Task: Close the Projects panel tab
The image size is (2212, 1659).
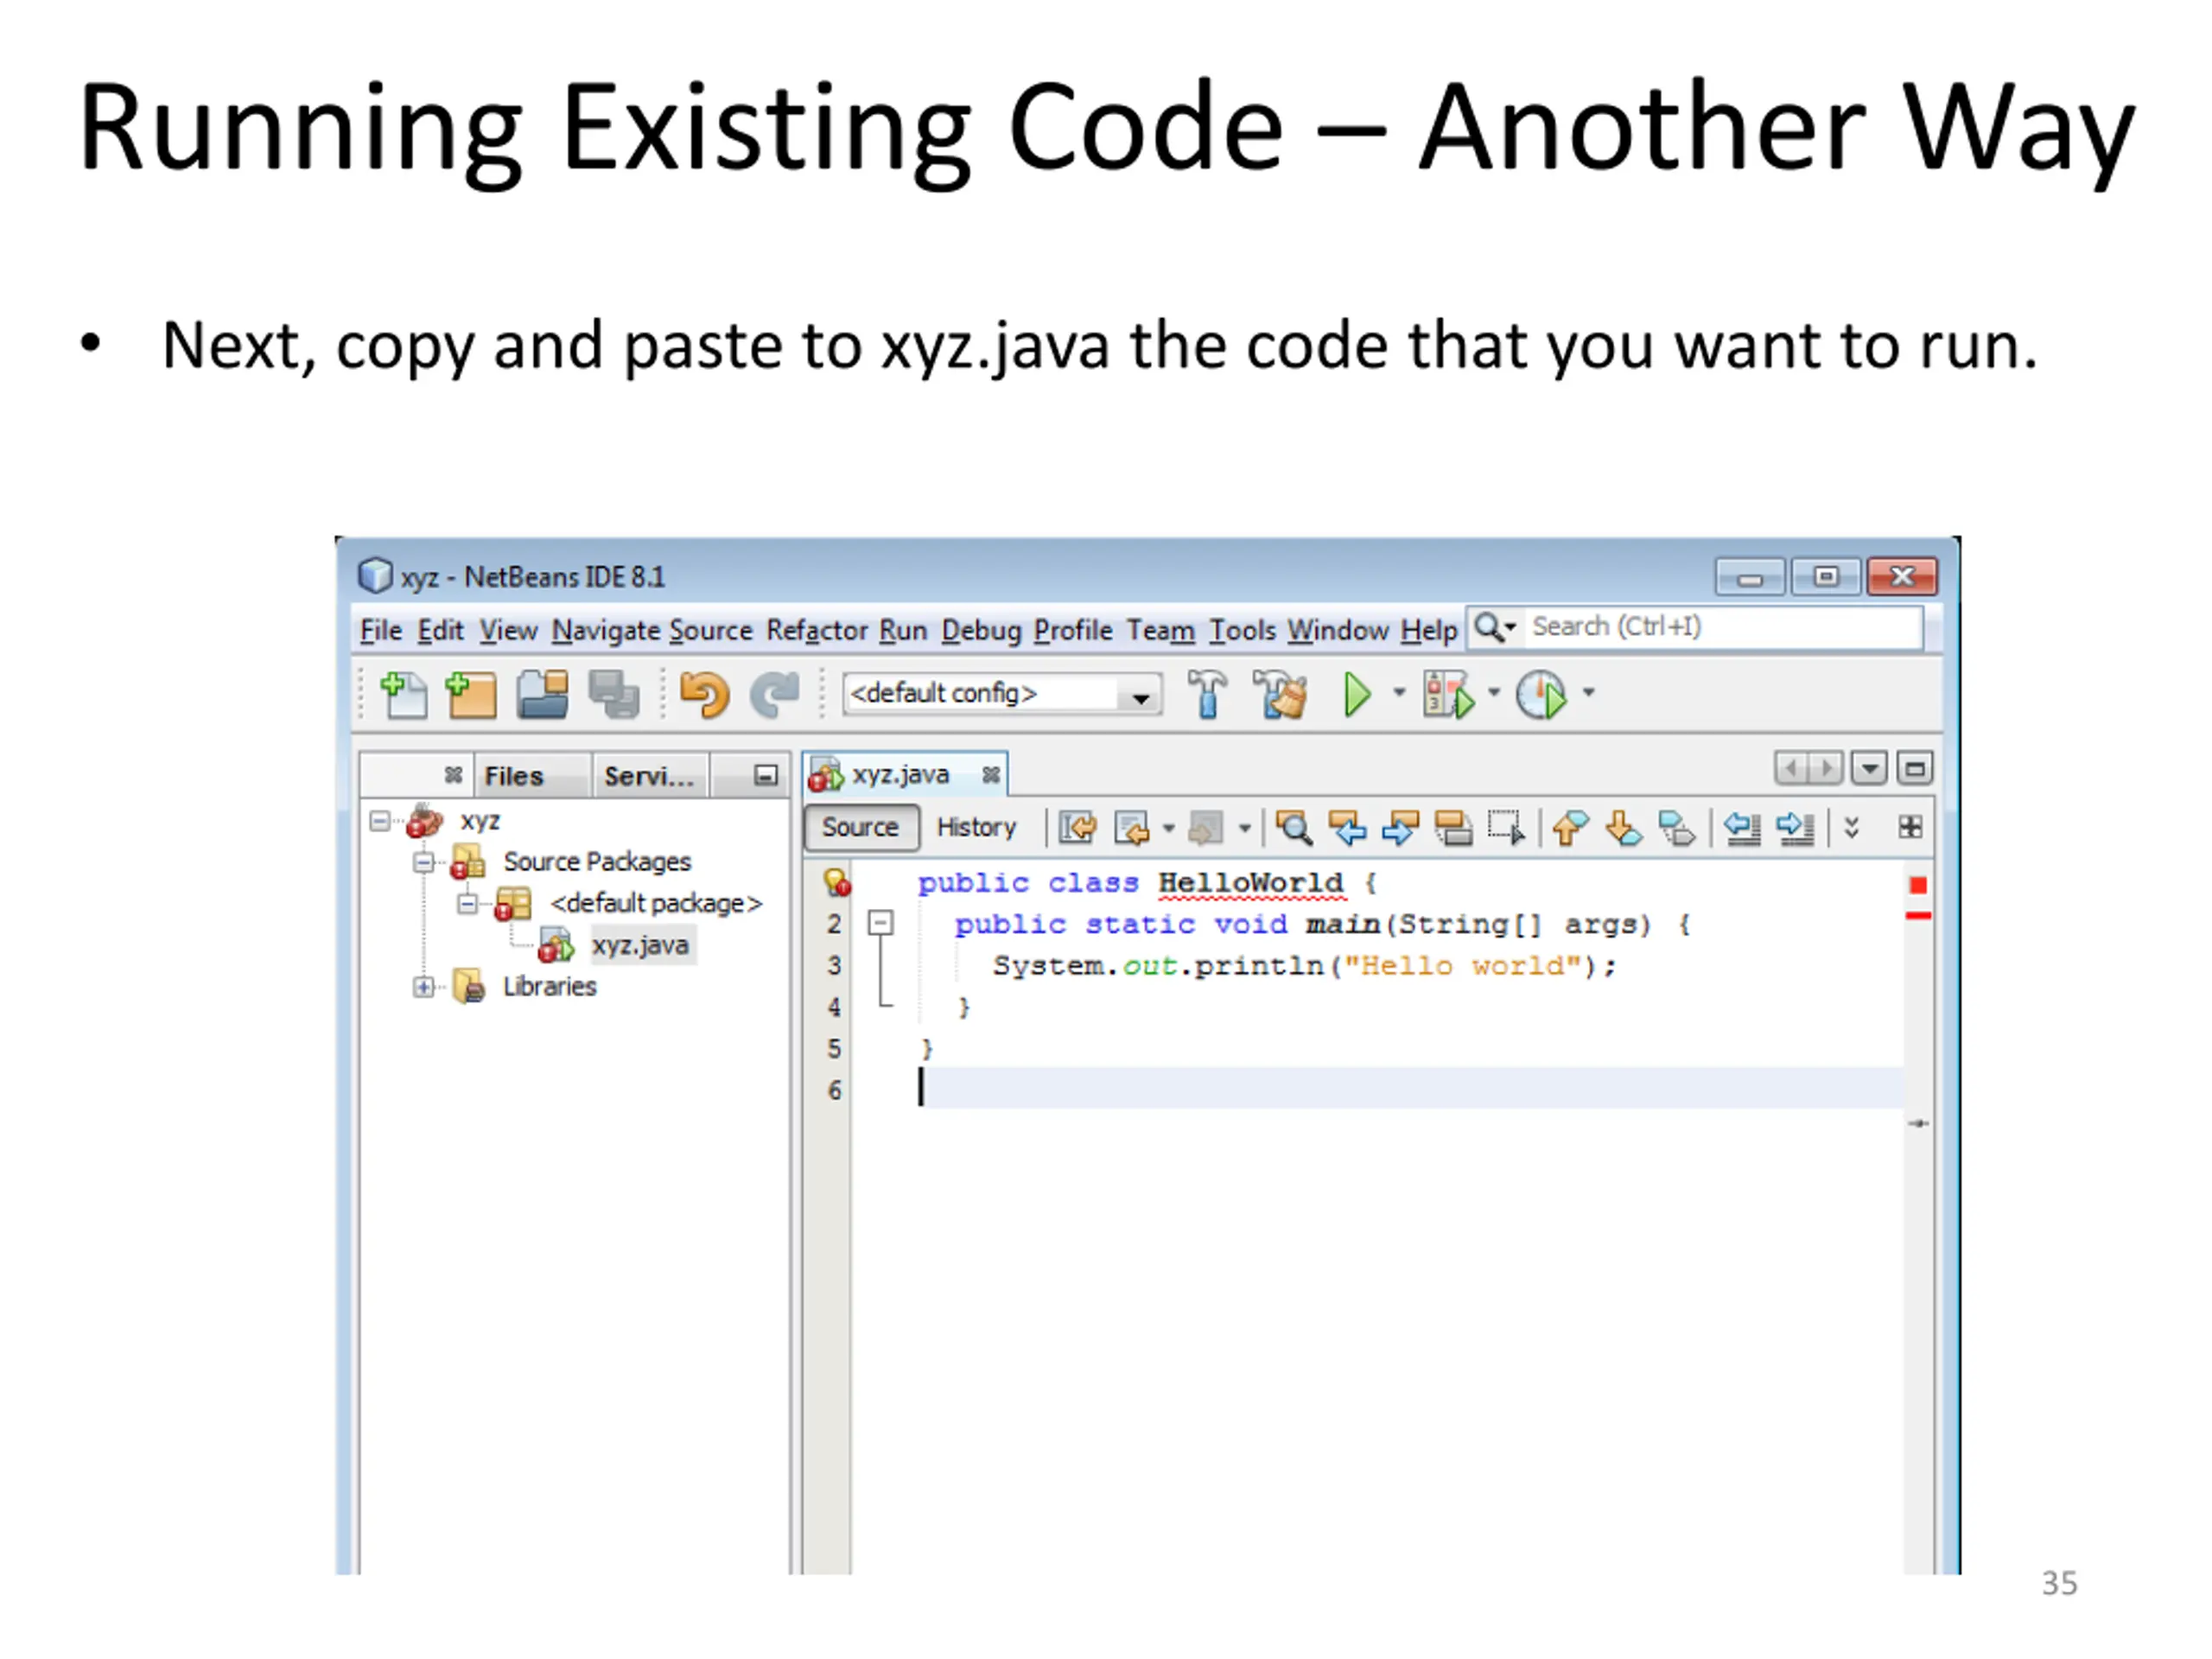Action: (453, 775)
